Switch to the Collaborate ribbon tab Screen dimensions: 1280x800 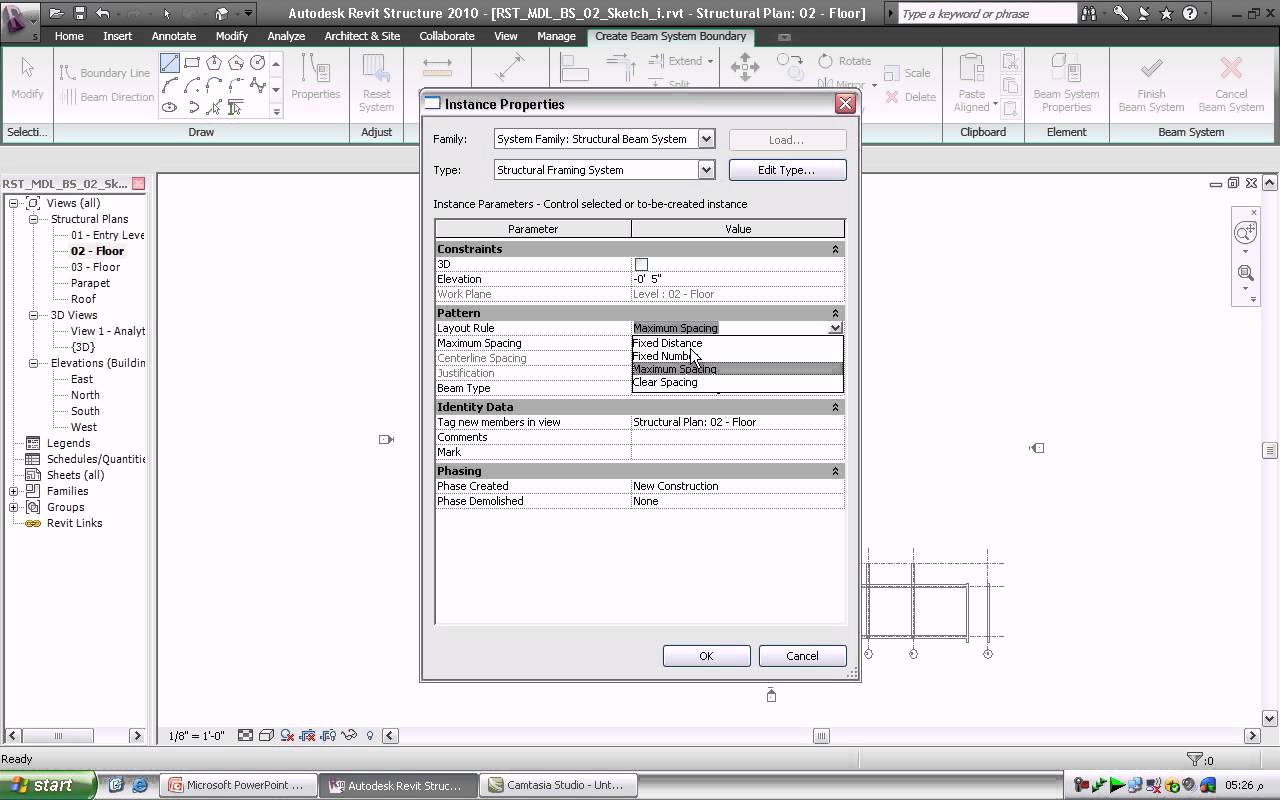click(x=446, y=36)
